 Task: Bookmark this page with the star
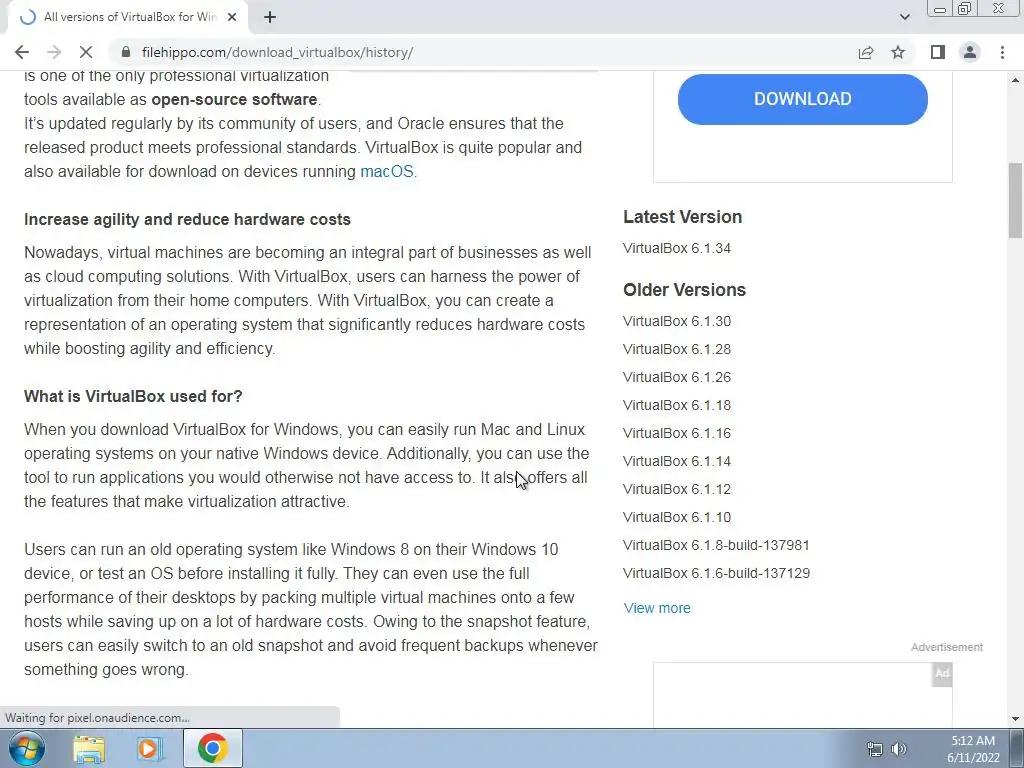898,52
